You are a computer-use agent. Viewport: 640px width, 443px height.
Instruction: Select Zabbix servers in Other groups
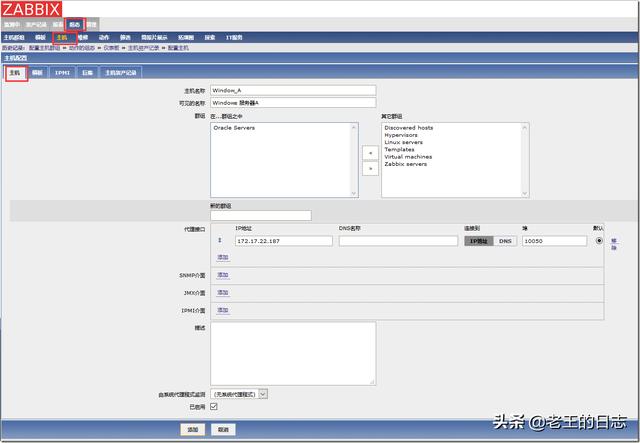click(x=405, y=164)
